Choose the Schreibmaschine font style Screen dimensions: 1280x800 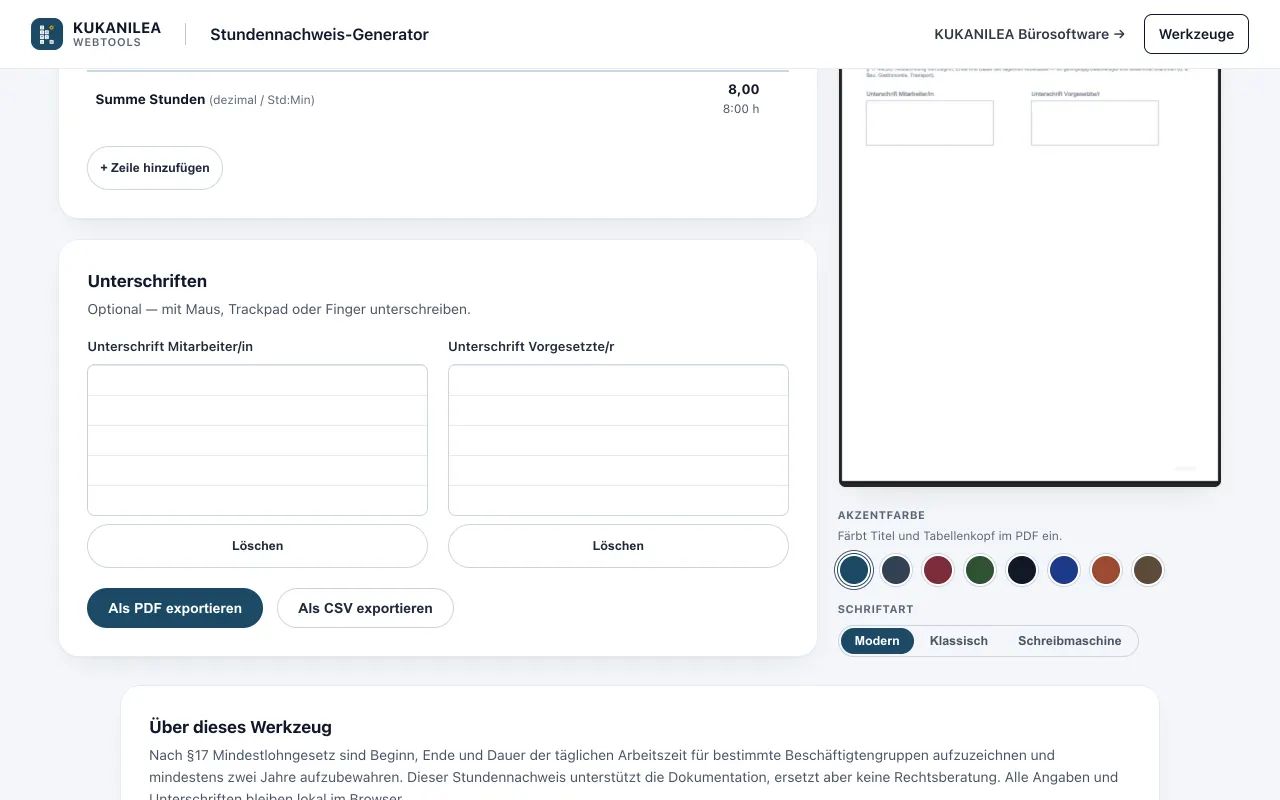(x=1070, y=641)
